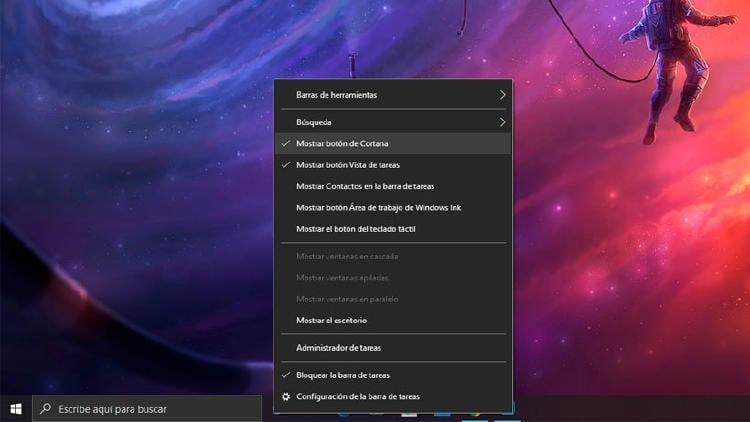This screenshot has height=422, width=750.
Task: Enable Windows Ink workspace button option
Action: 378,208
